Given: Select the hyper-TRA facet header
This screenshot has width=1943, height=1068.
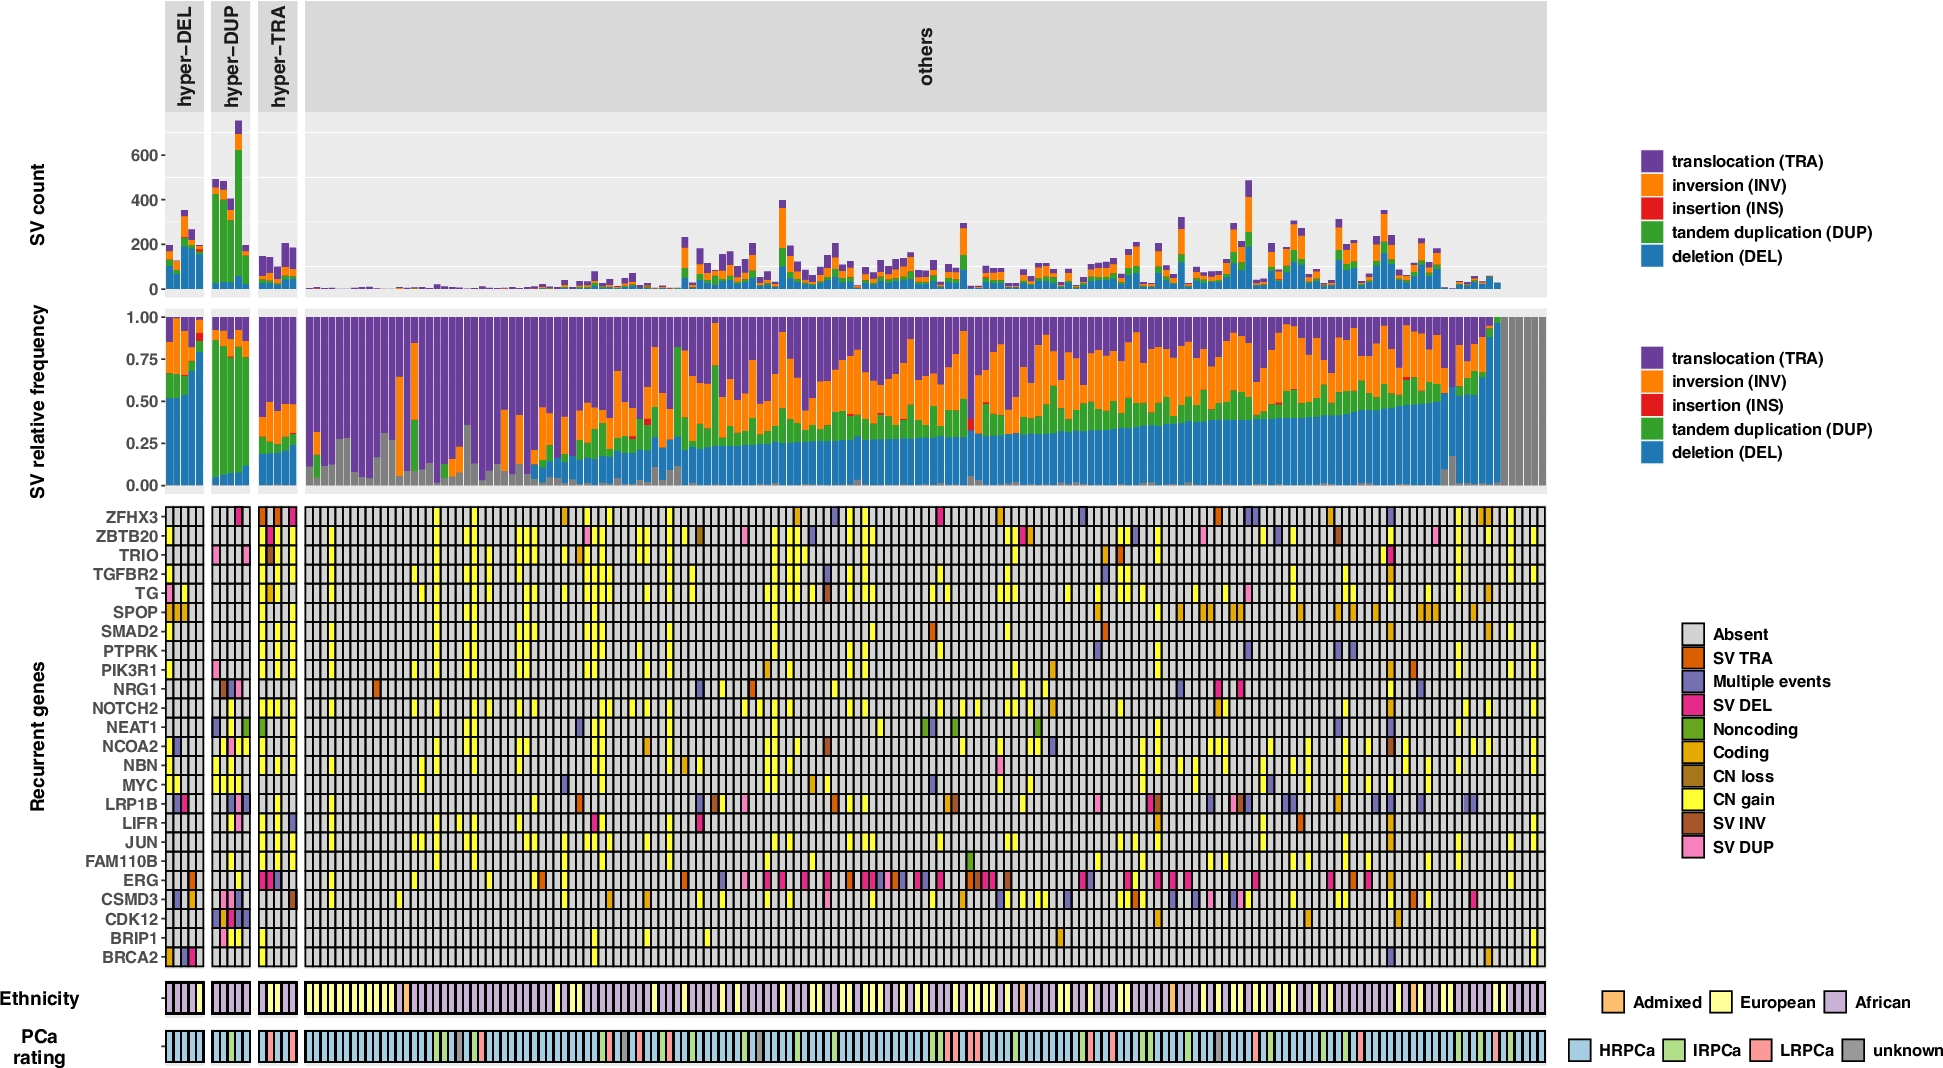Looking at the screenshot, I should coord(278,56).
